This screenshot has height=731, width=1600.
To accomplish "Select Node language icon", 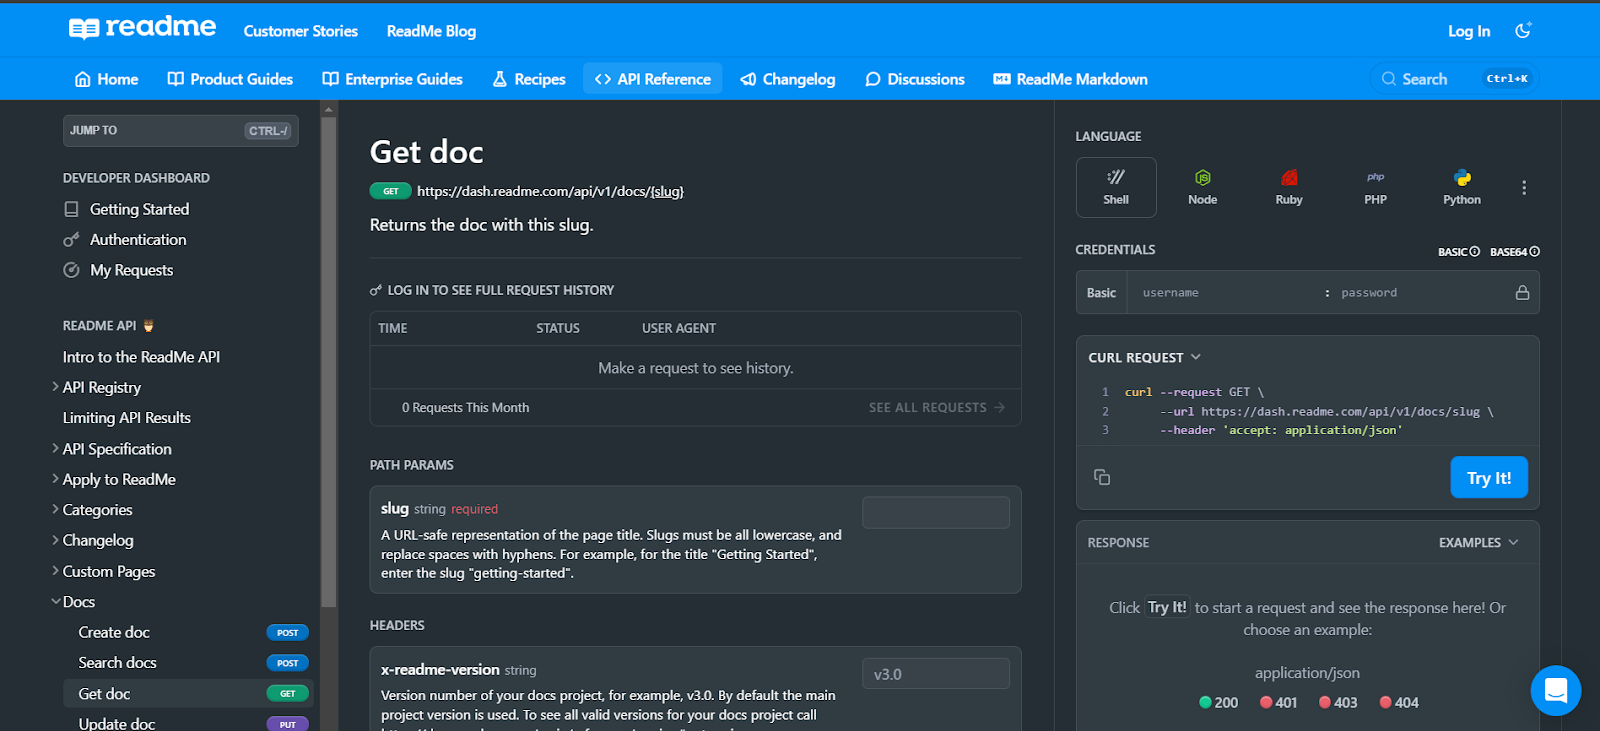I will tap(1202, 187).
